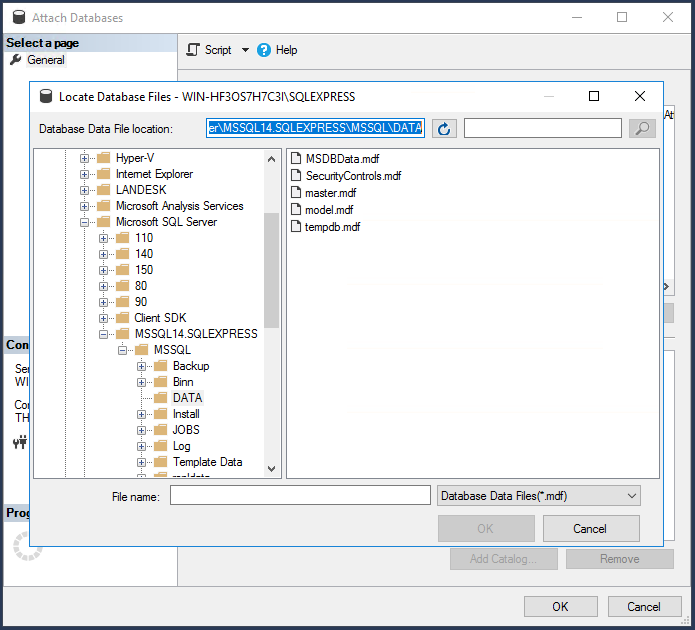The image size is (695, 630).
Task: Click the Remove button
Action: (619, 559)
